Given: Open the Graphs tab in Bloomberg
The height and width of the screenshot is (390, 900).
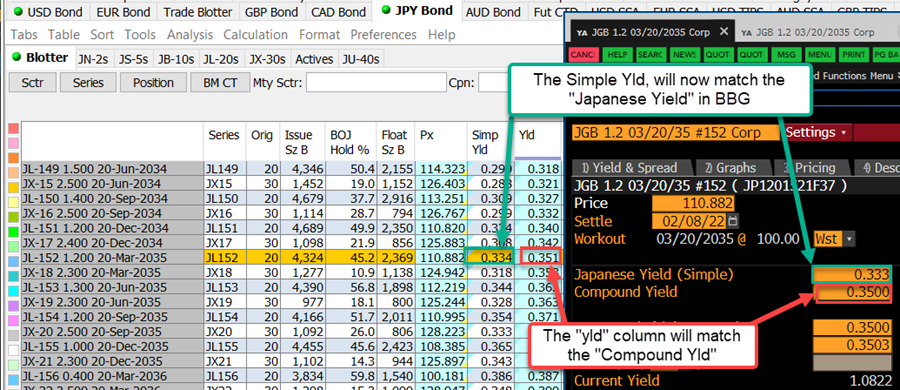Looking at the screenshot, I should (730, 168).
